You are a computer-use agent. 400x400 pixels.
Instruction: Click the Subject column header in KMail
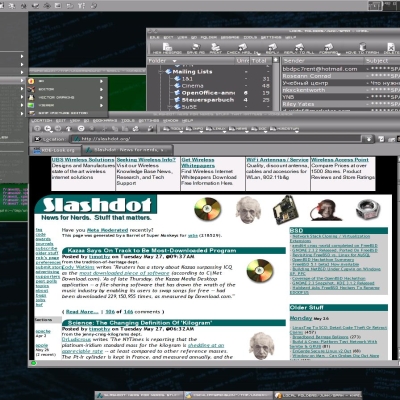coord(382,61)
